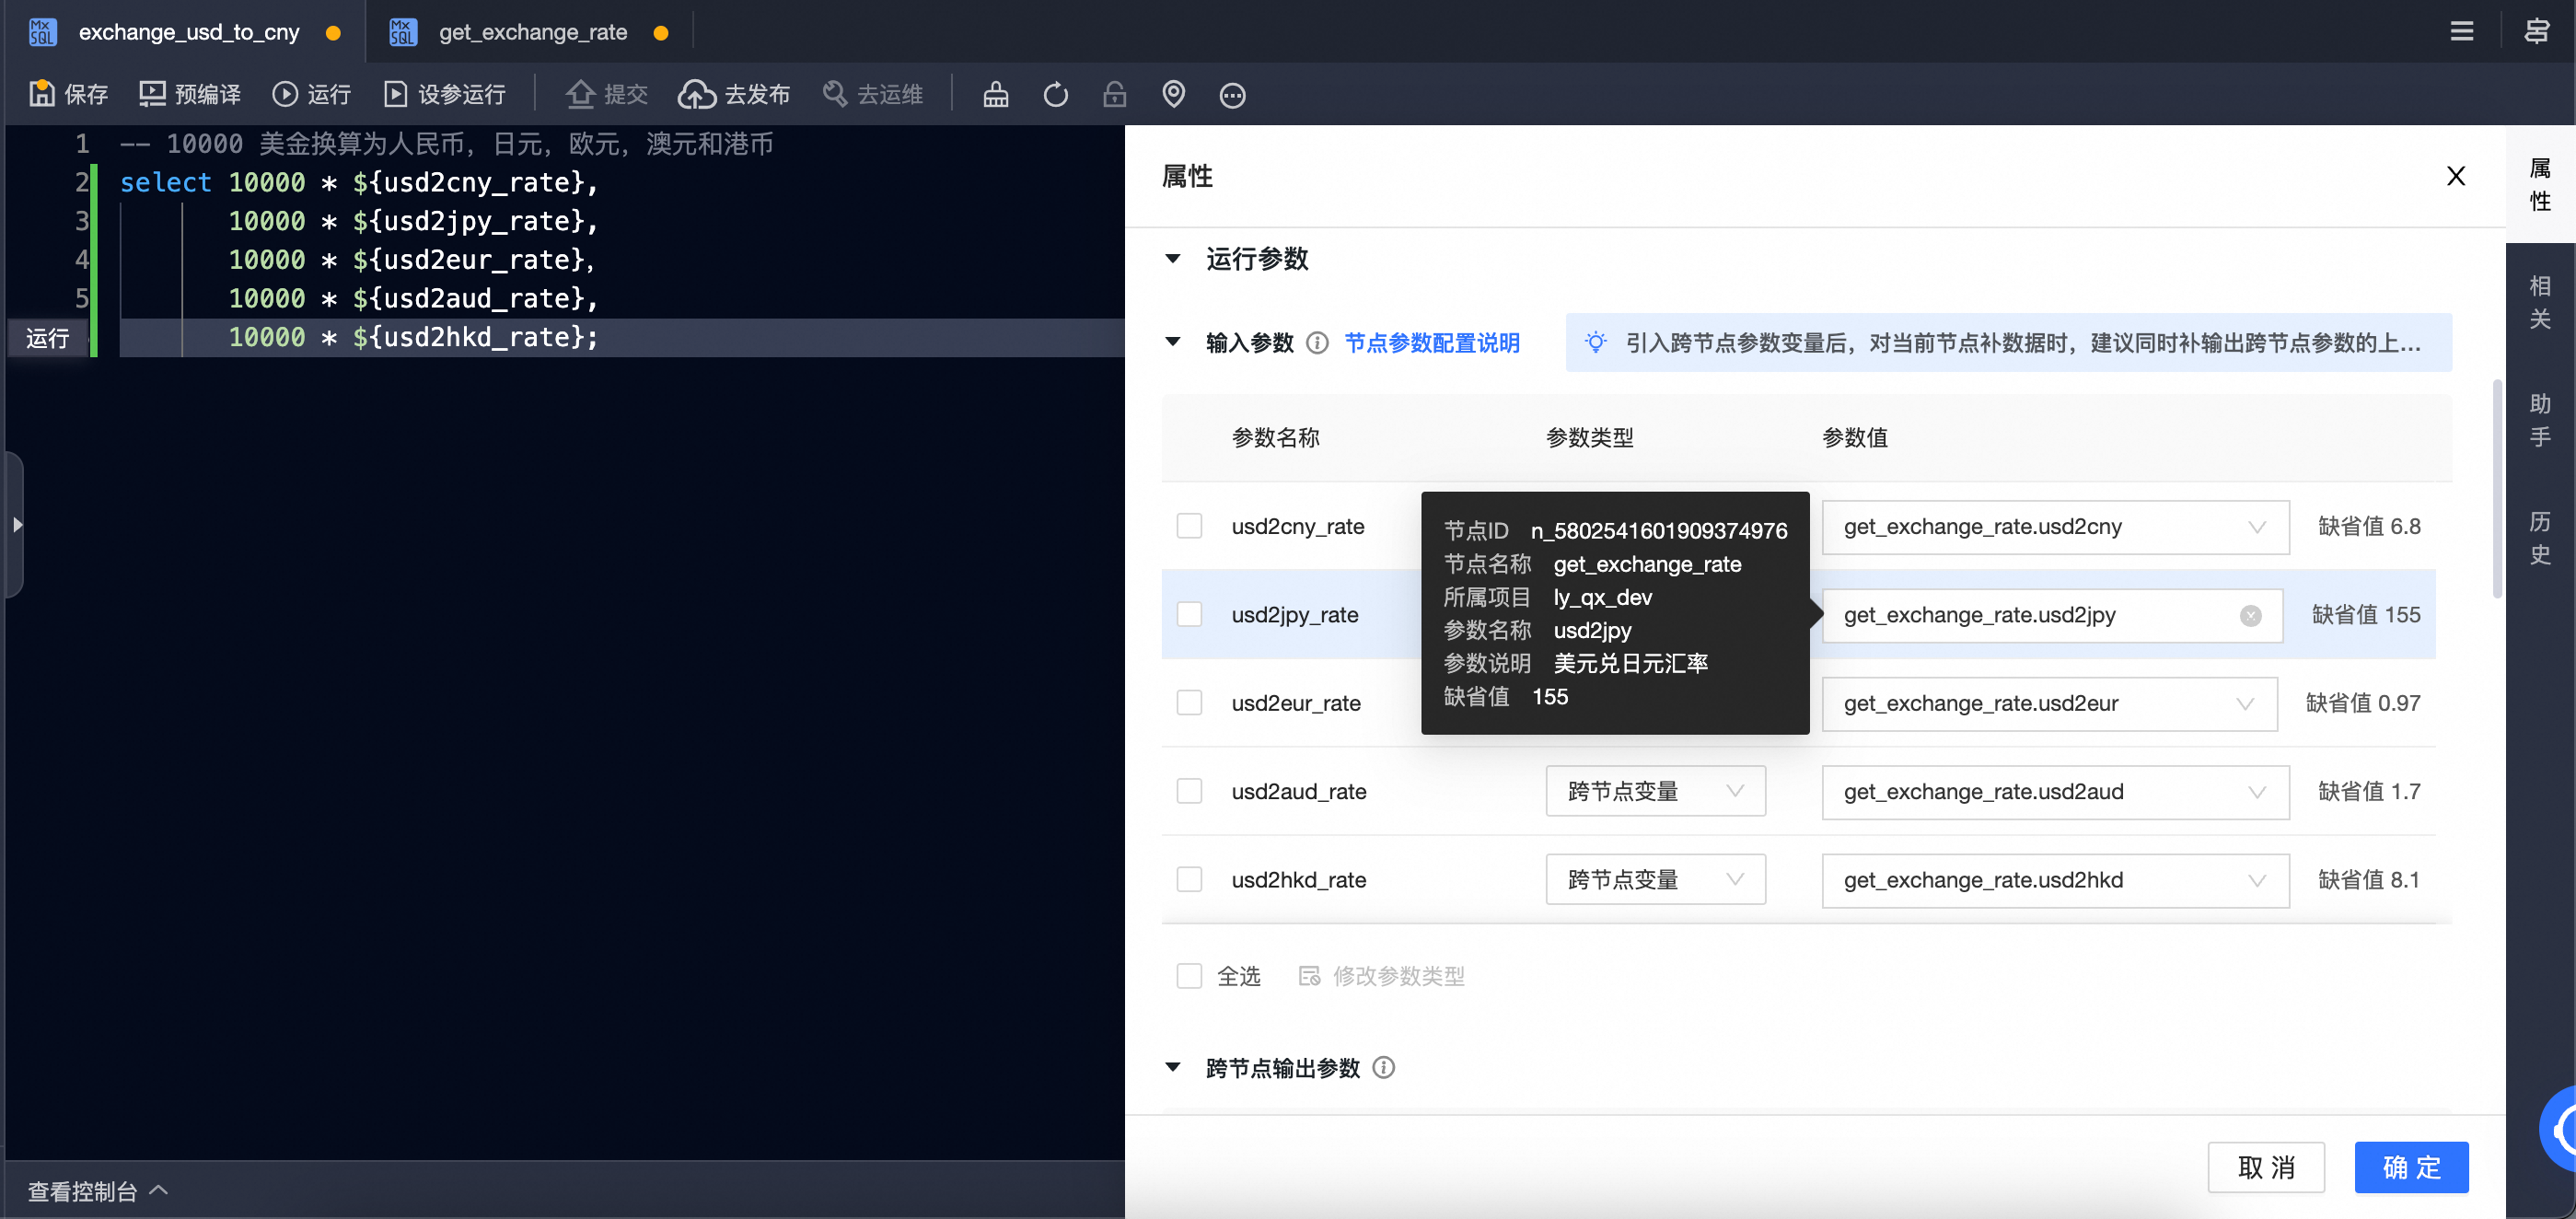Toggle the Select all (全选) checkbox

(1189, 975)
